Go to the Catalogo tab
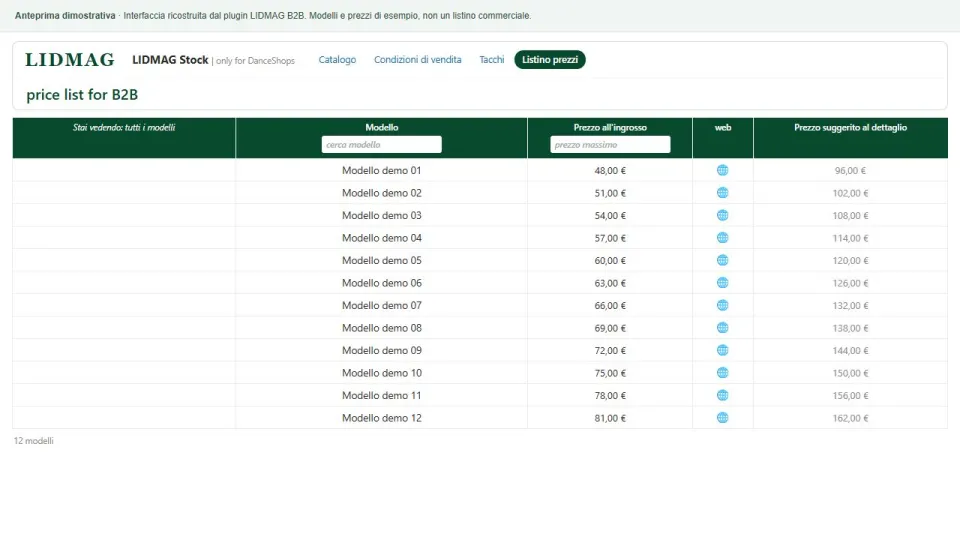The width and height of the screenshot is (960, 540). click(x=337, y=59)
